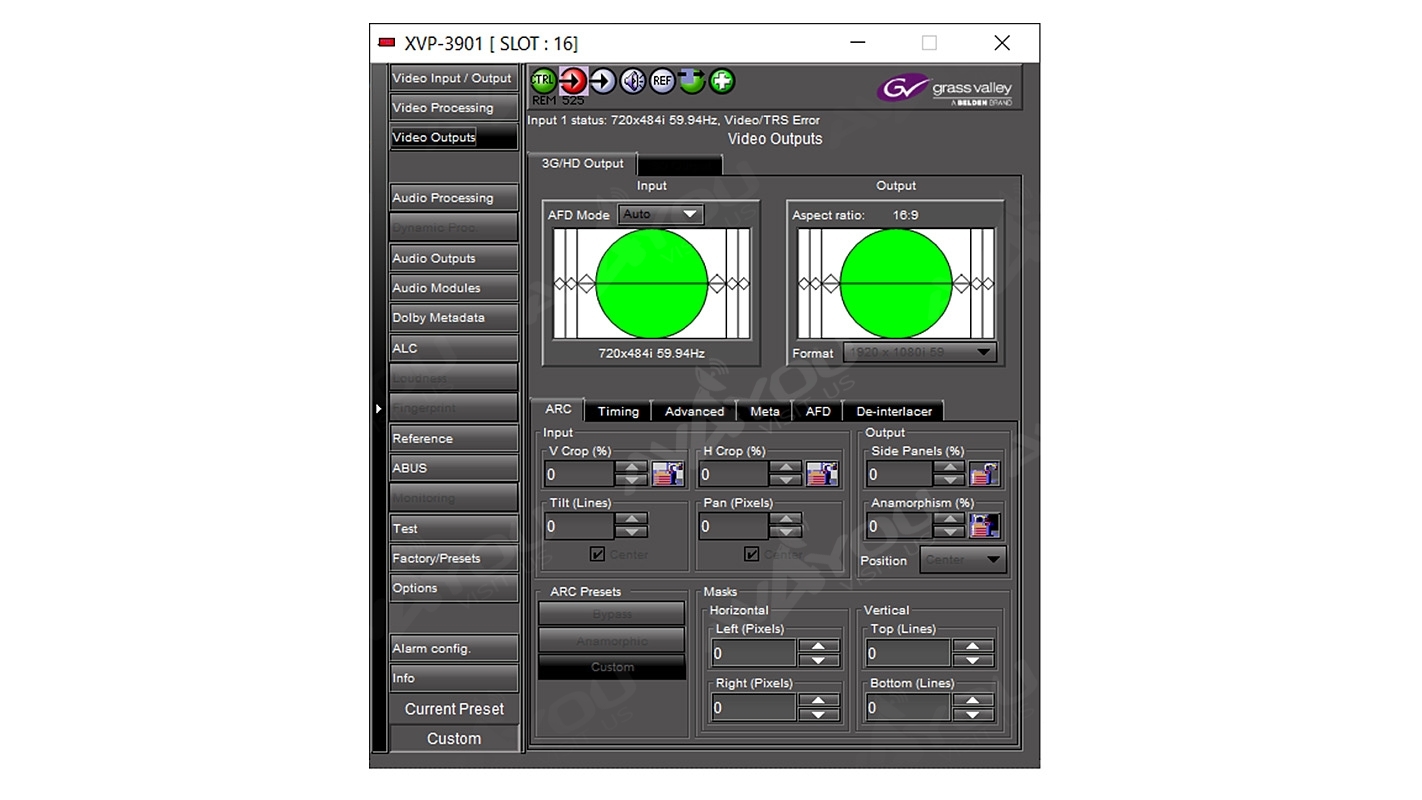The image size is (1422, 800).
Task: Click the speaker audio status icon
Action: (633, 81)
